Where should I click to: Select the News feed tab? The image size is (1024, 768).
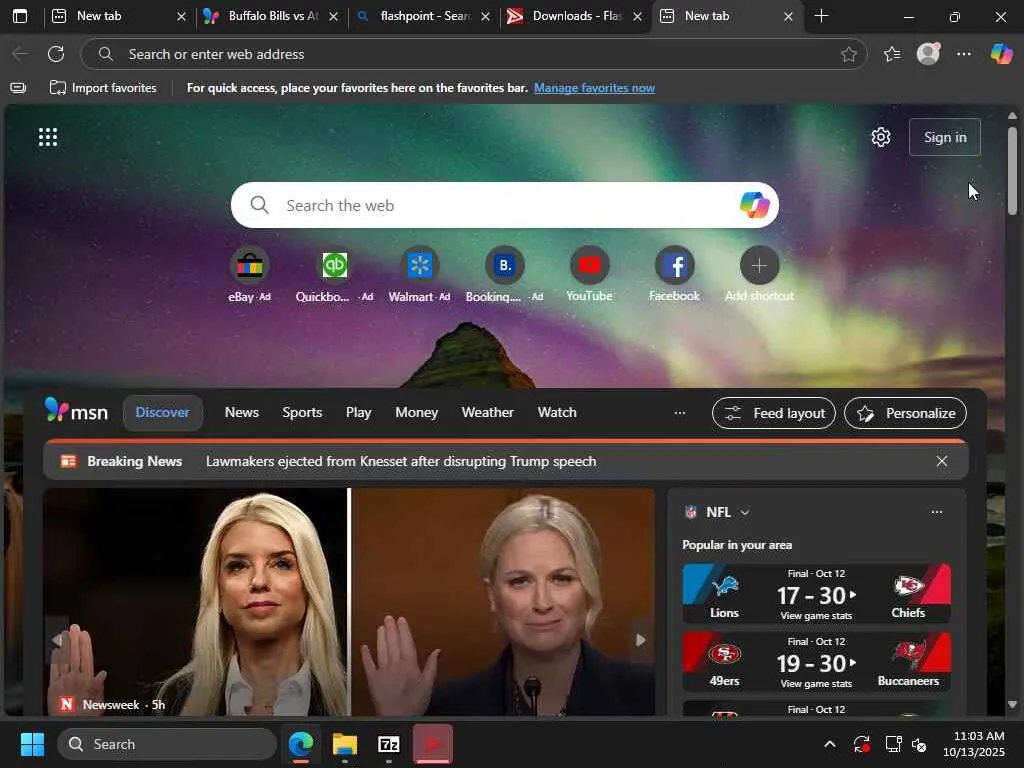242,413
